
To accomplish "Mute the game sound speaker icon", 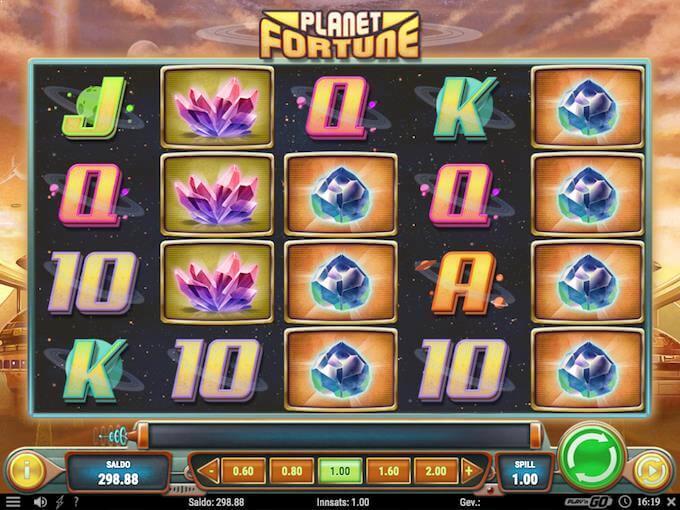I will coord(40,502).
